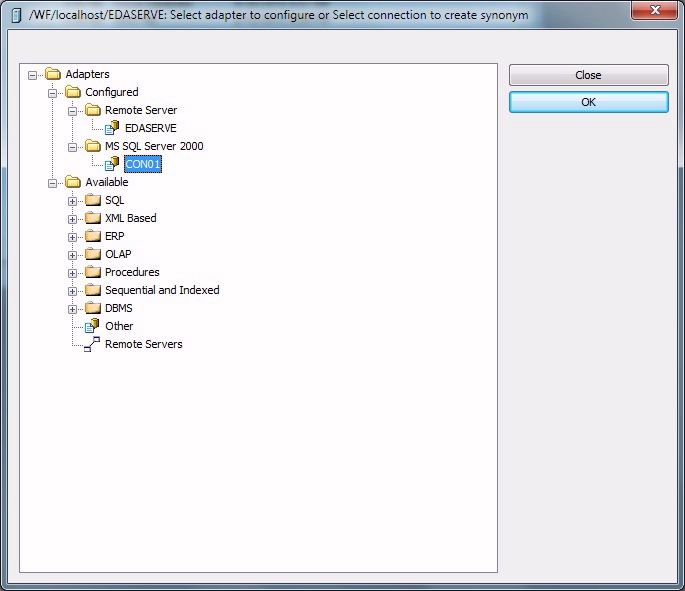Screen dimensions: 685x591
Task: Click the Remote Servers link icon
Action: click(x=92, y=344)
